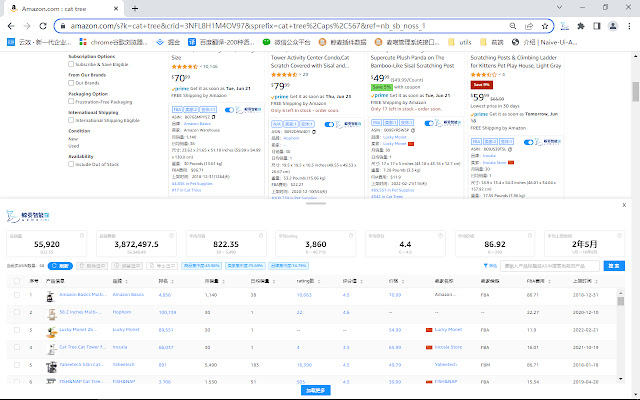
Task: Toggle the browser side panel icon
Action: click(597, 26)
